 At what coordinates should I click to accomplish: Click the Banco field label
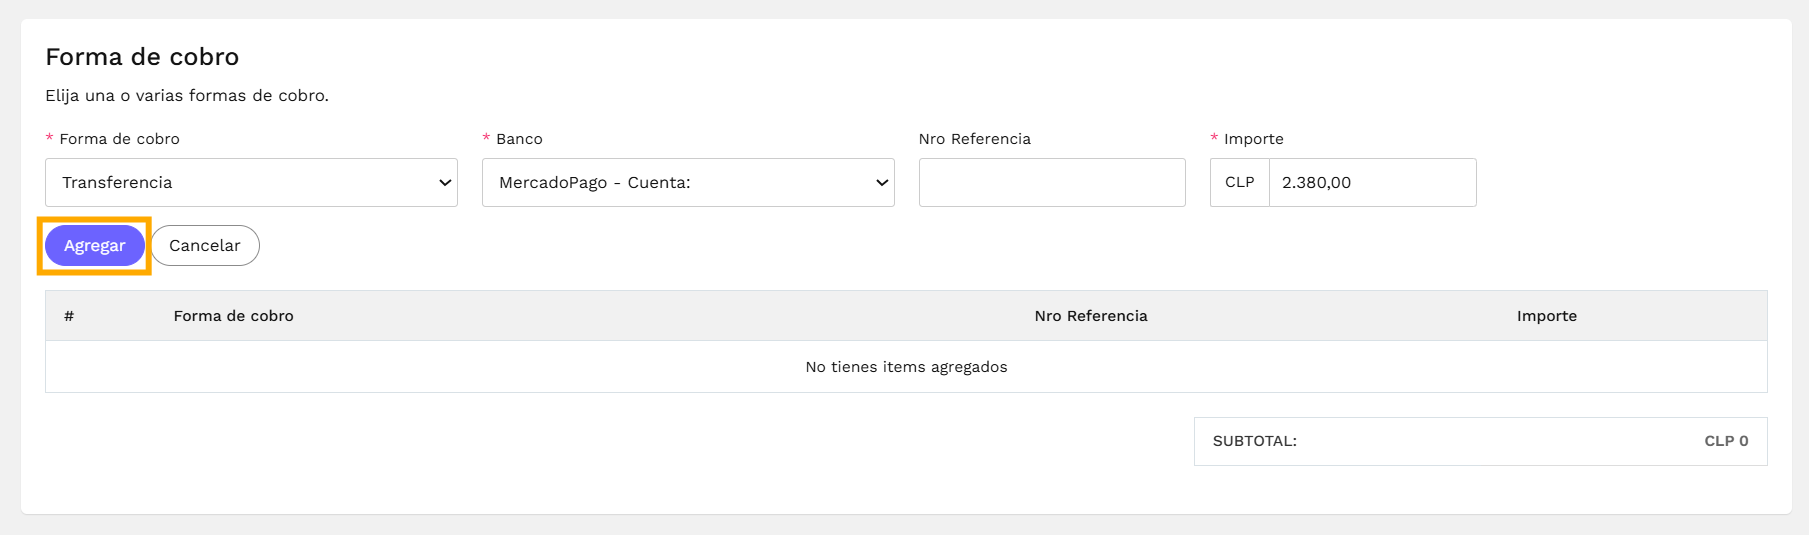pos(519,139)
